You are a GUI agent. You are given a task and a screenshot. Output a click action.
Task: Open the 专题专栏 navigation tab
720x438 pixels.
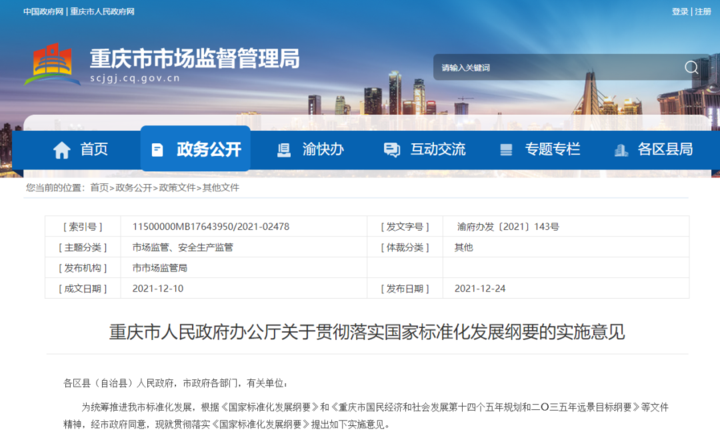point(552,149)
